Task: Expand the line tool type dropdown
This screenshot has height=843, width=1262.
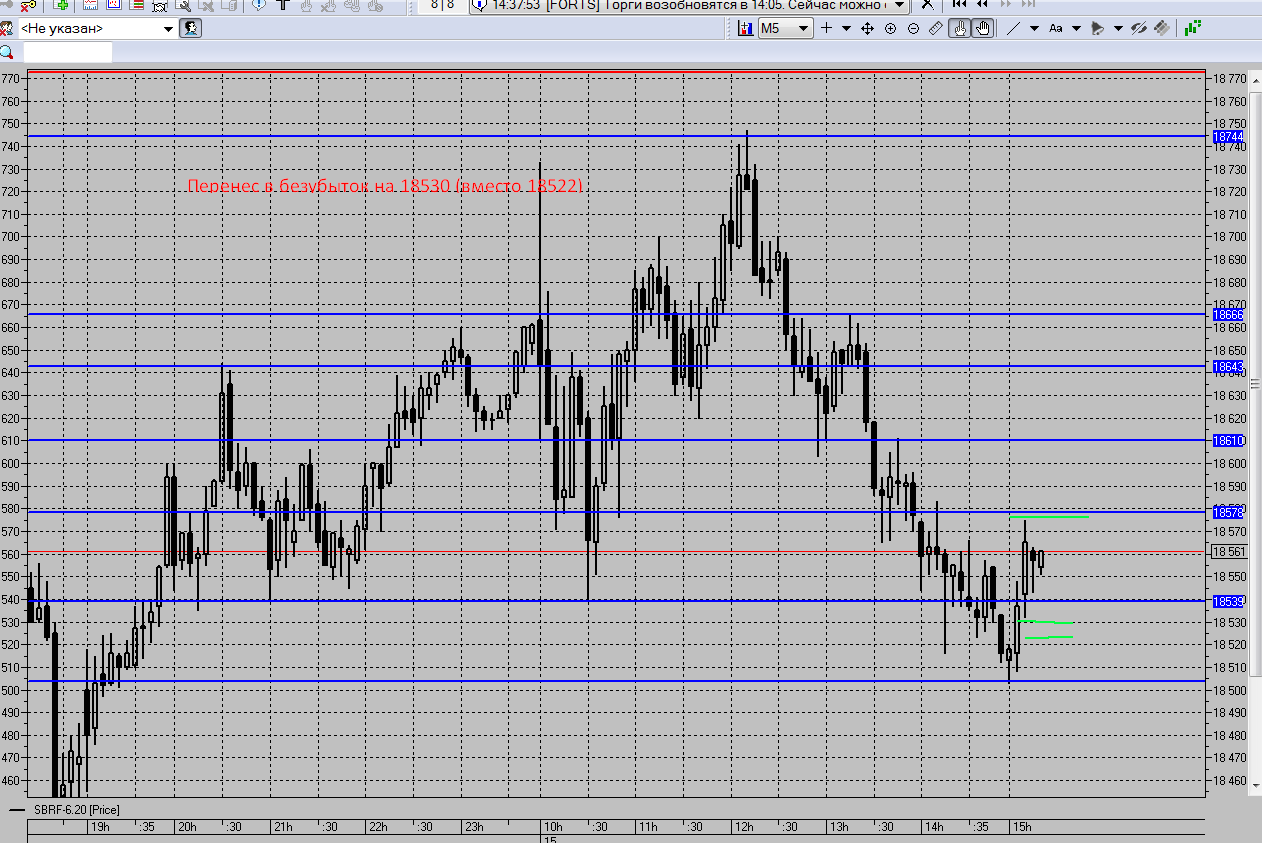Action: [1033, 28]
